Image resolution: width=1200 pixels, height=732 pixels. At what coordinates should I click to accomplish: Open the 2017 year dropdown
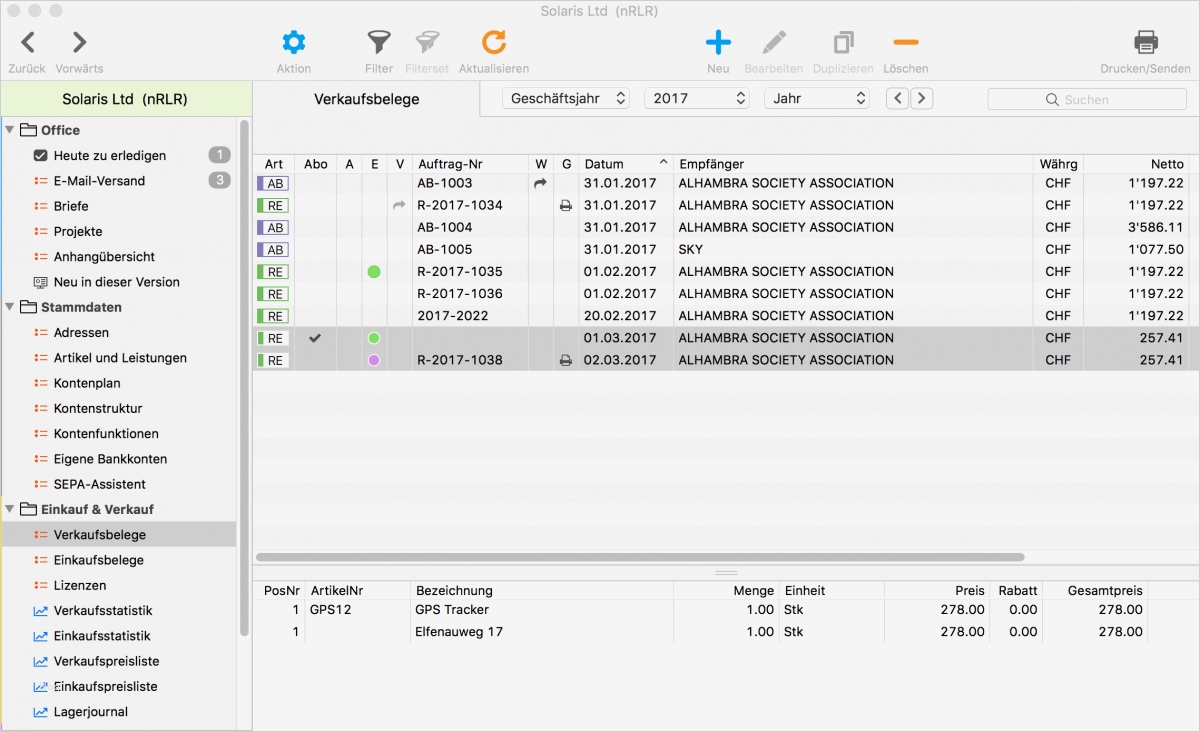pos(697,98)
